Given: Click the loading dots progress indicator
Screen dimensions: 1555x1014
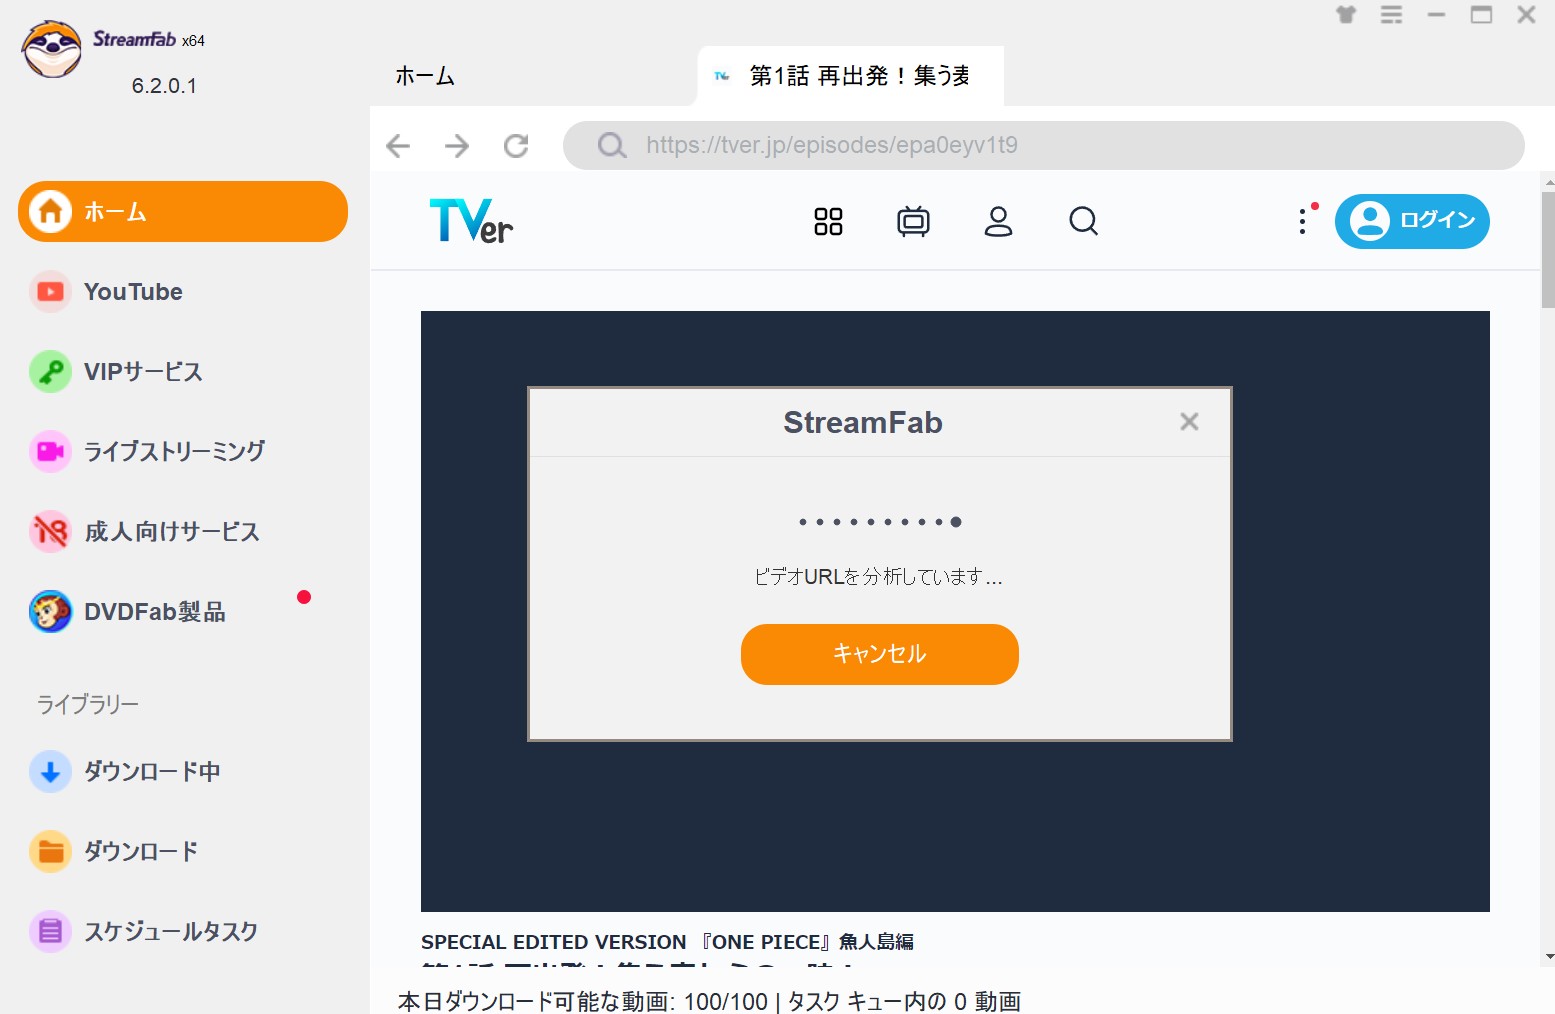Looking at the screenshot, I should 880,522.
